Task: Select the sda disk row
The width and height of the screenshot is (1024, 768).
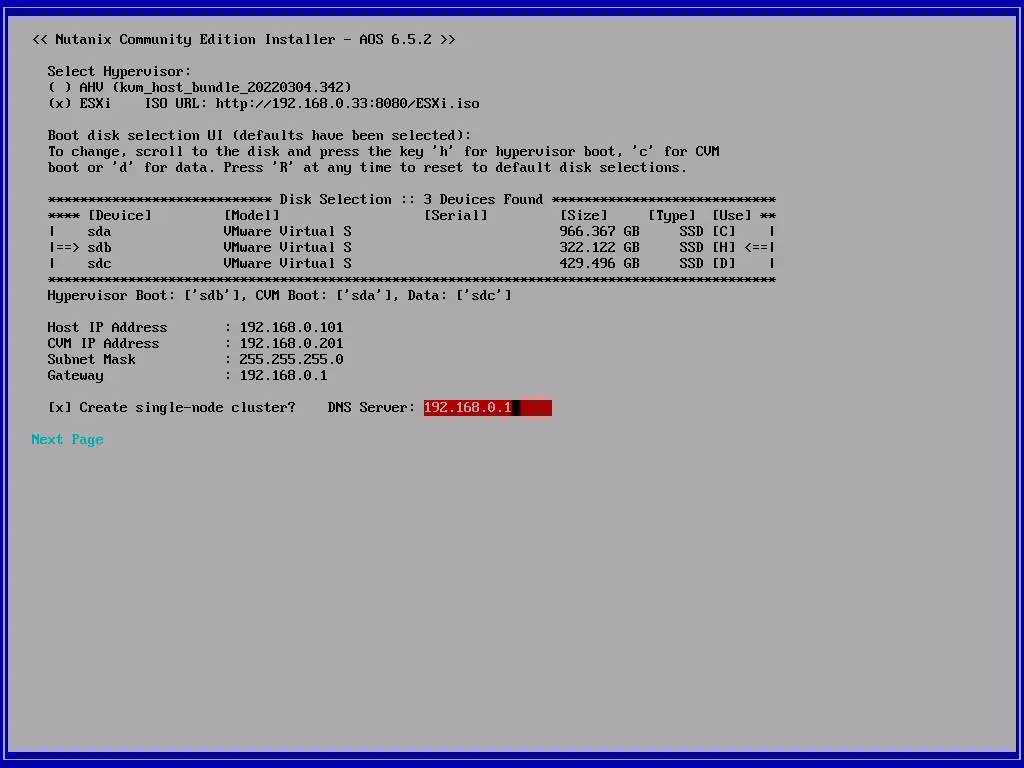Action: pyautogui.click(x=99, y=231)
